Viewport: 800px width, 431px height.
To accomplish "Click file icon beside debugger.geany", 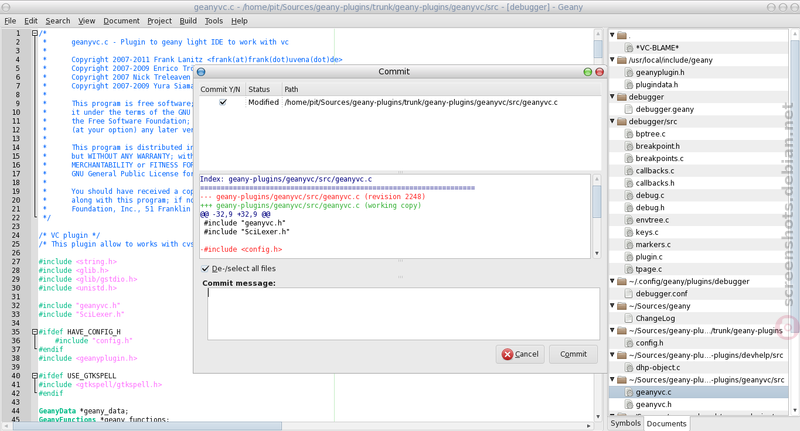I will (x=629, y=109).
